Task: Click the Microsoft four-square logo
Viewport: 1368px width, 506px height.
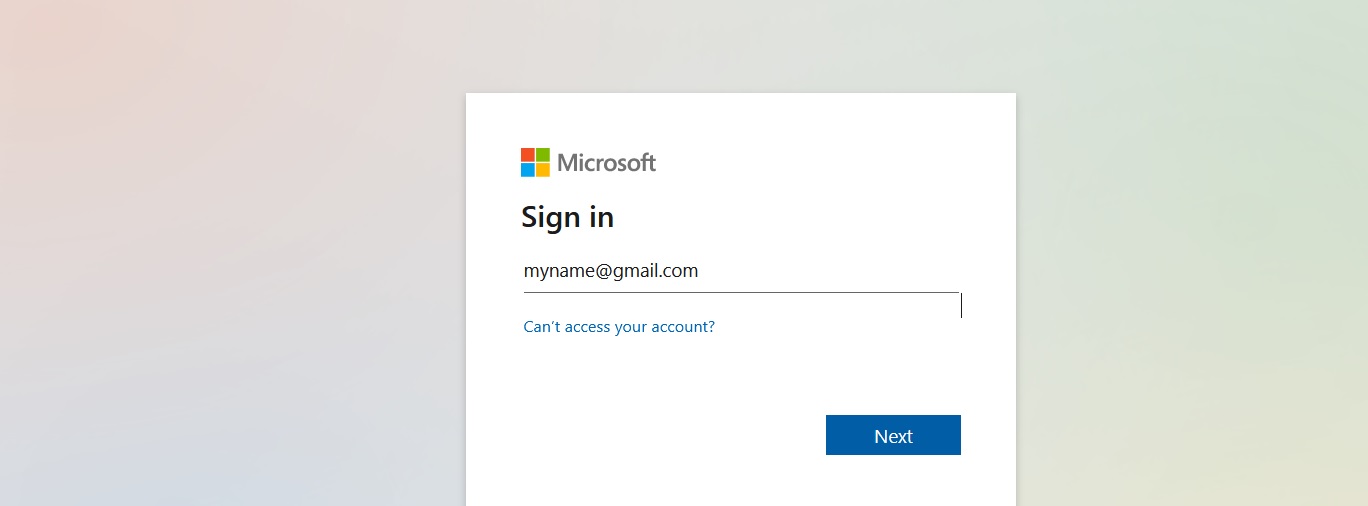Action: coord(535,162)
